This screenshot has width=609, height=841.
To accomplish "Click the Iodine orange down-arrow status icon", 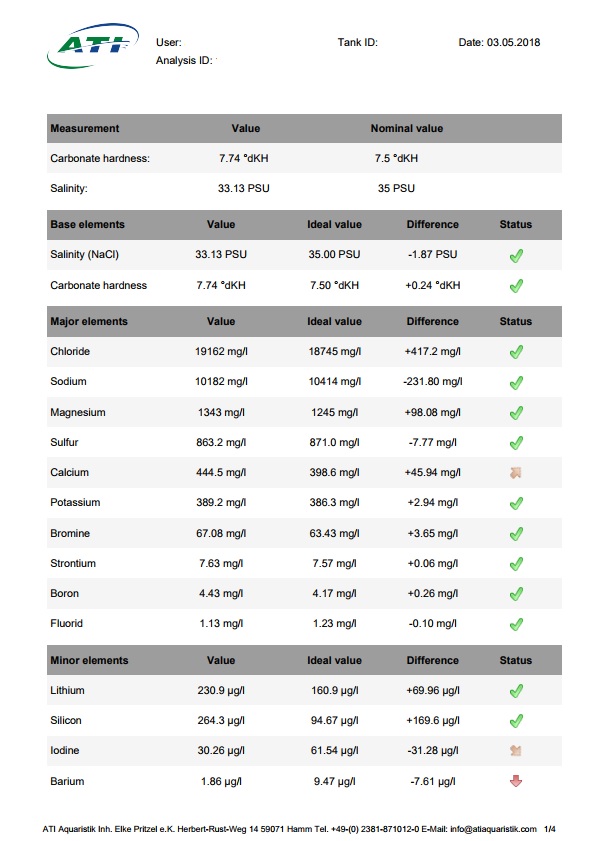I will point(516,750).
